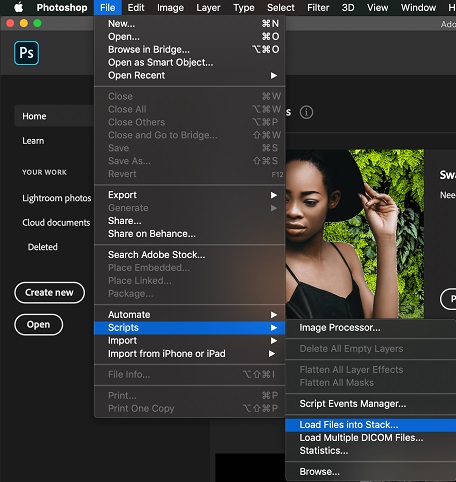The width and height of the screenshot is (456, 482).
Task: Select Load Files into Stack...
Action: pos(371,425)
